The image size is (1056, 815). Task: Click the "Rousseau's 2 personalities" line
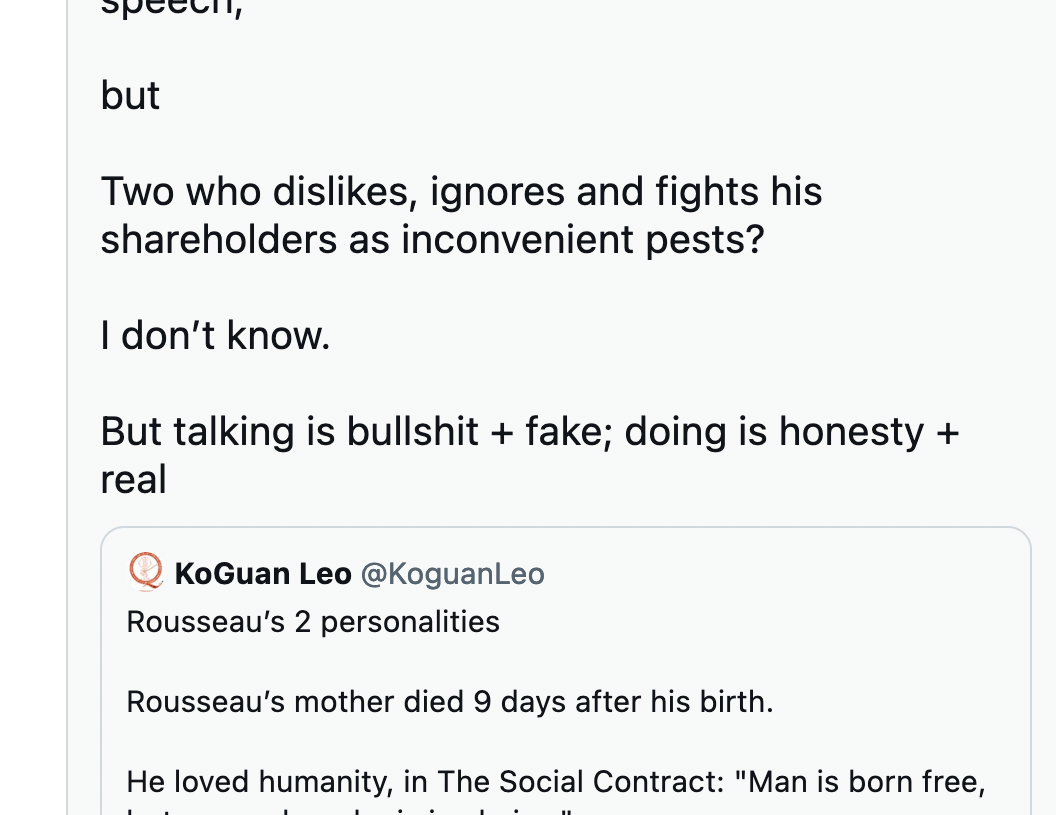(313, 622)
